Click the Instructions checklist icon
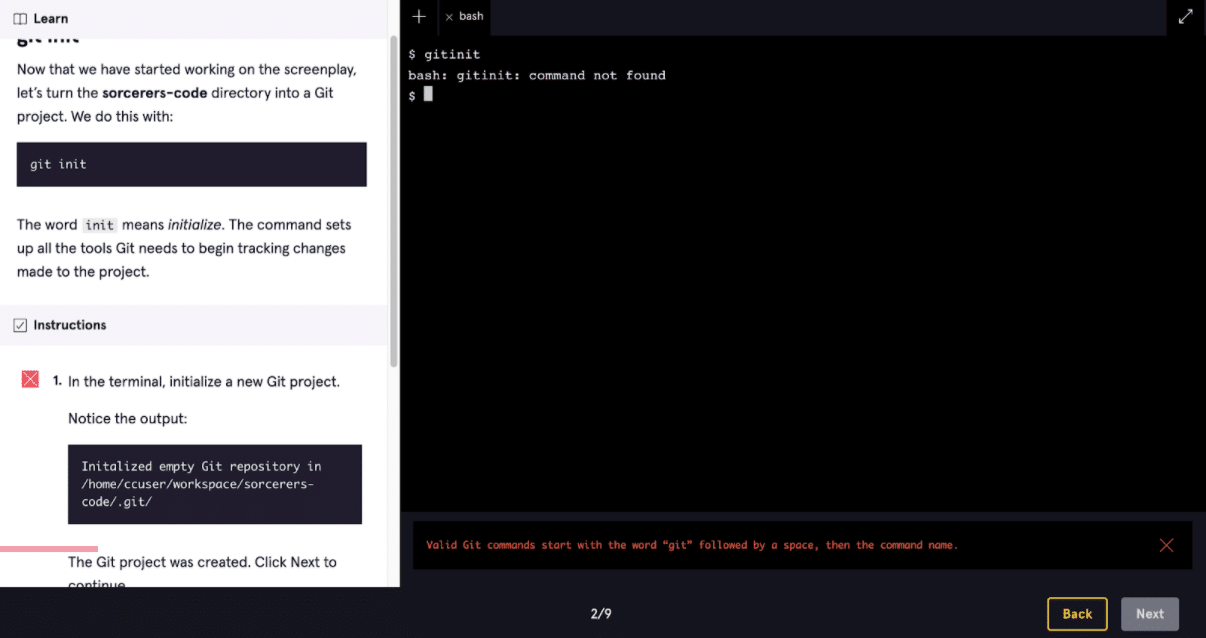Screen dimensions: 1206x638 (x=20, y=325)
